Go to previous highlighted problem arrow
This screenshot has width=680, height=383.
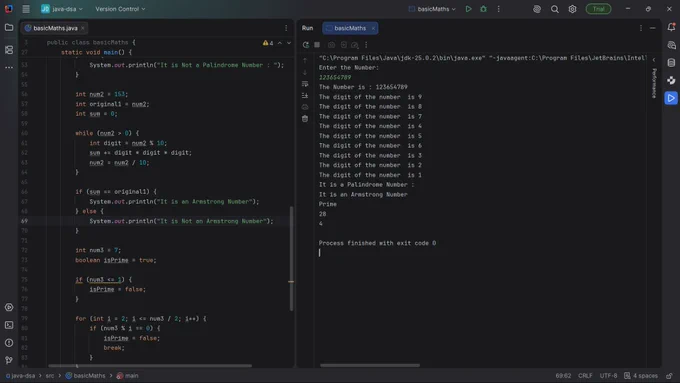tap(280, 43)
